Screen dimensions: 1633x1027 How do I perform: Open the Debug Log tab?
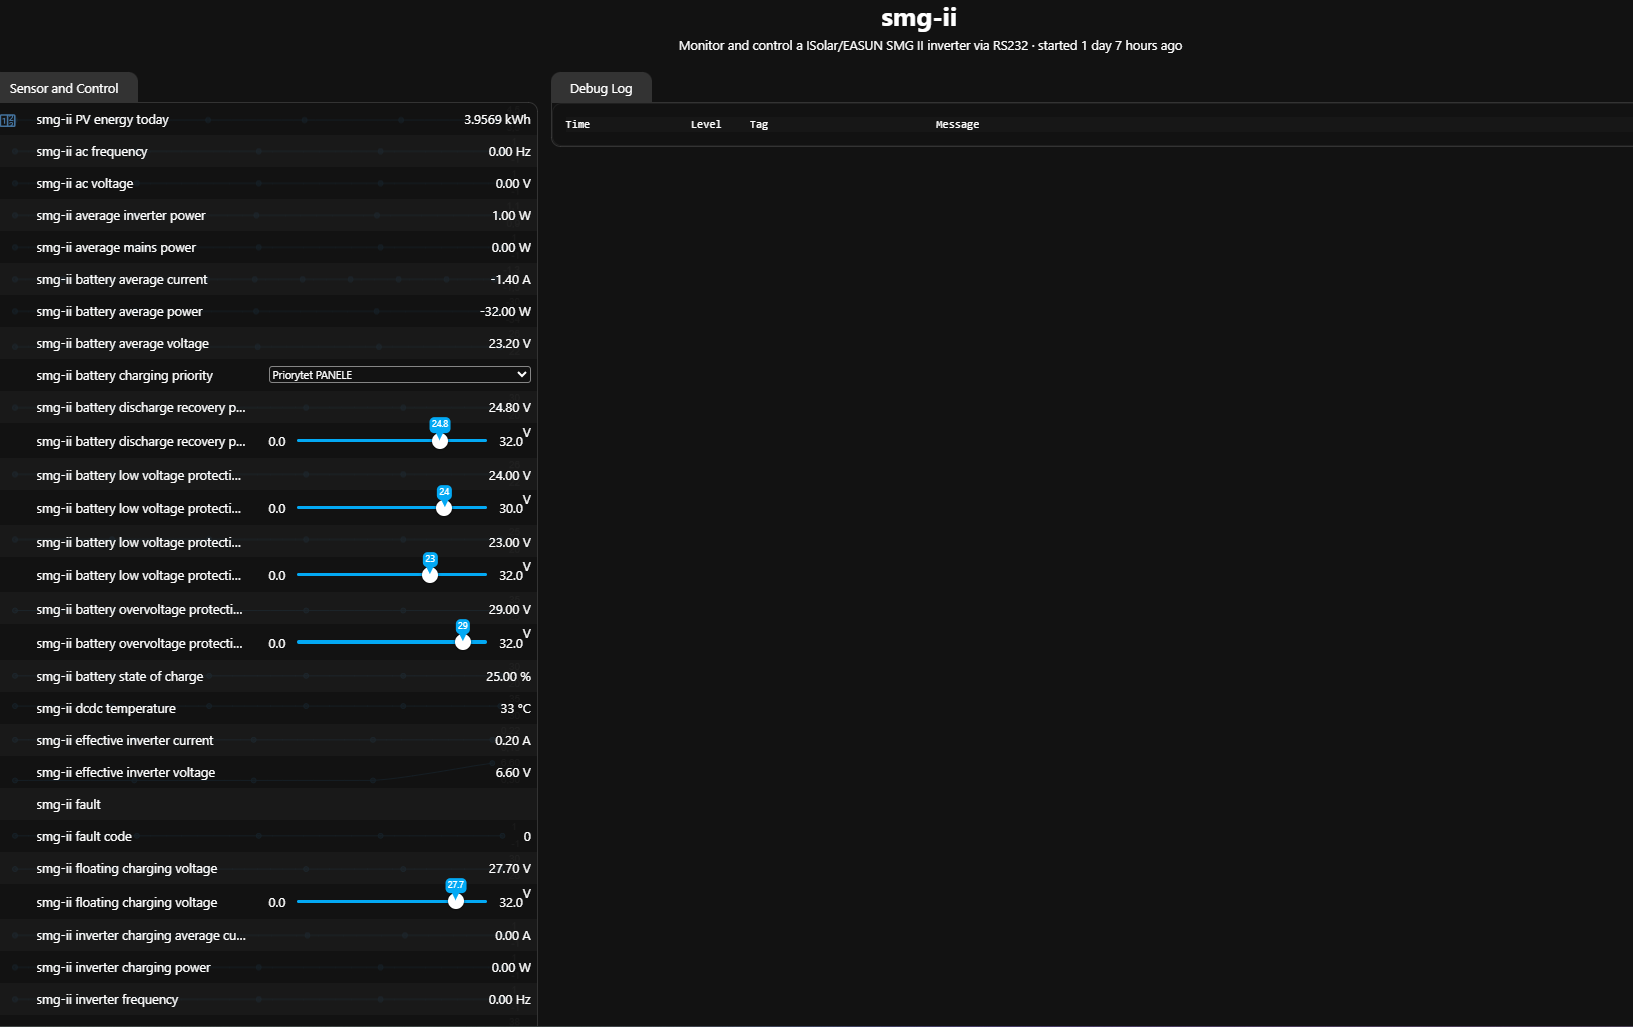tap(601, 88)
